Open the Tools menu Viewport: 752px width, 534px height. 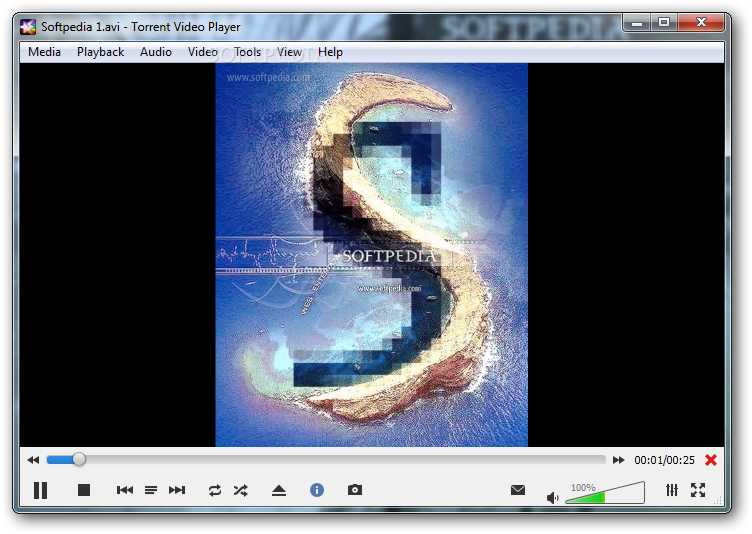click(x=247, y=52)
